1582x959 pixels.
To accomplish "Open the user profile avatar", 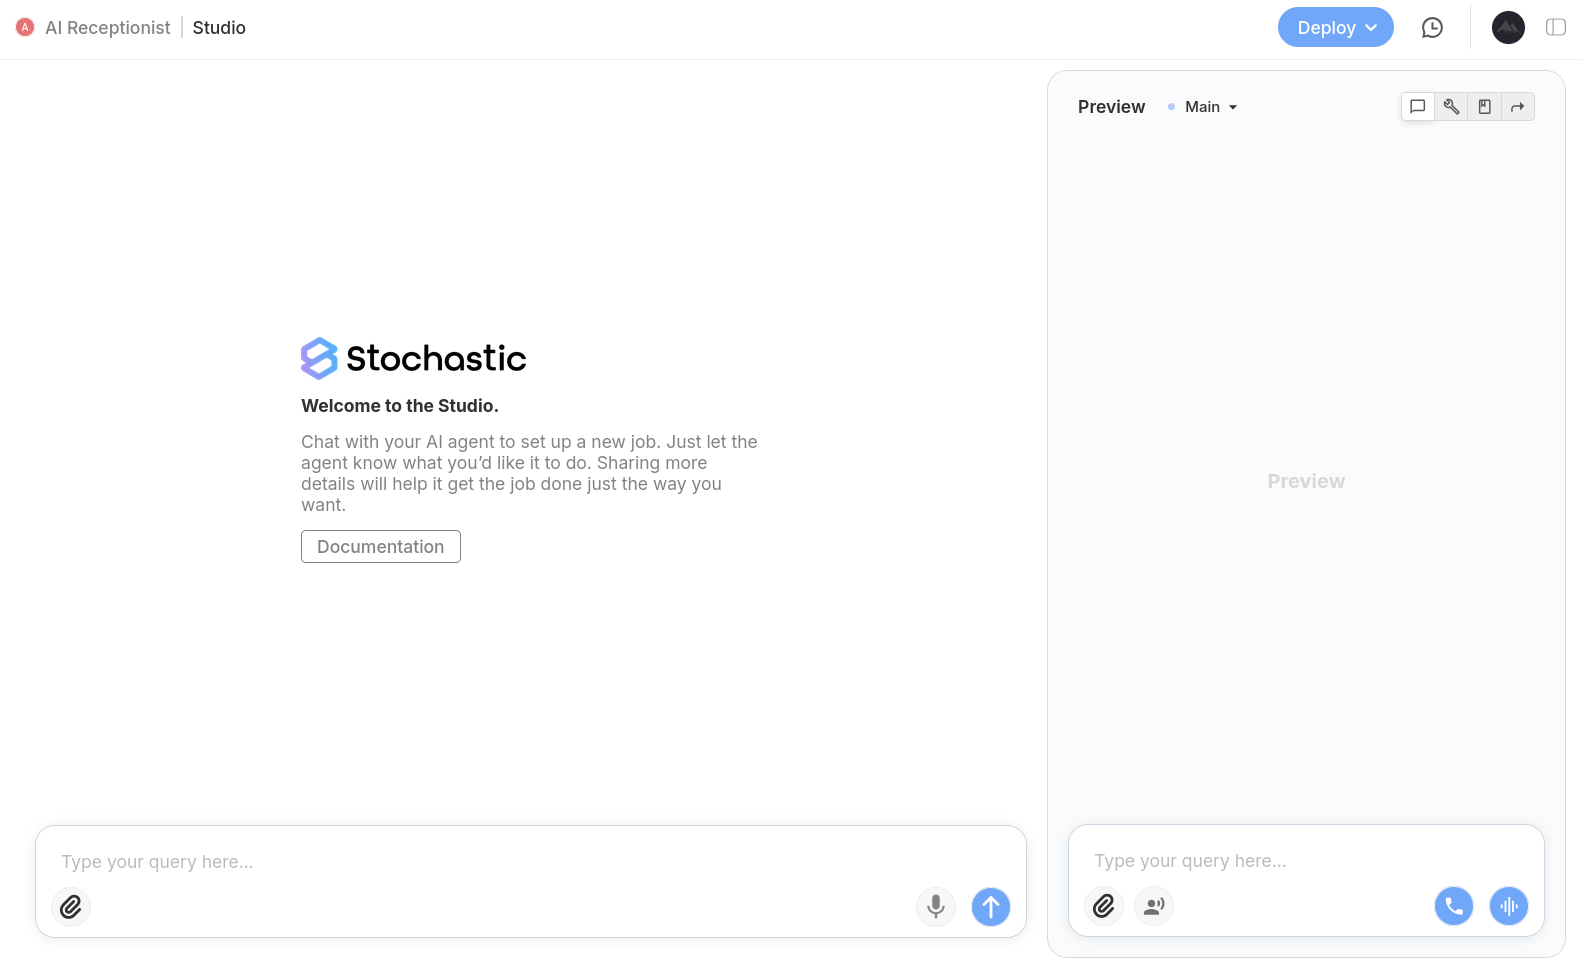I will click(x=1508, y=28).
